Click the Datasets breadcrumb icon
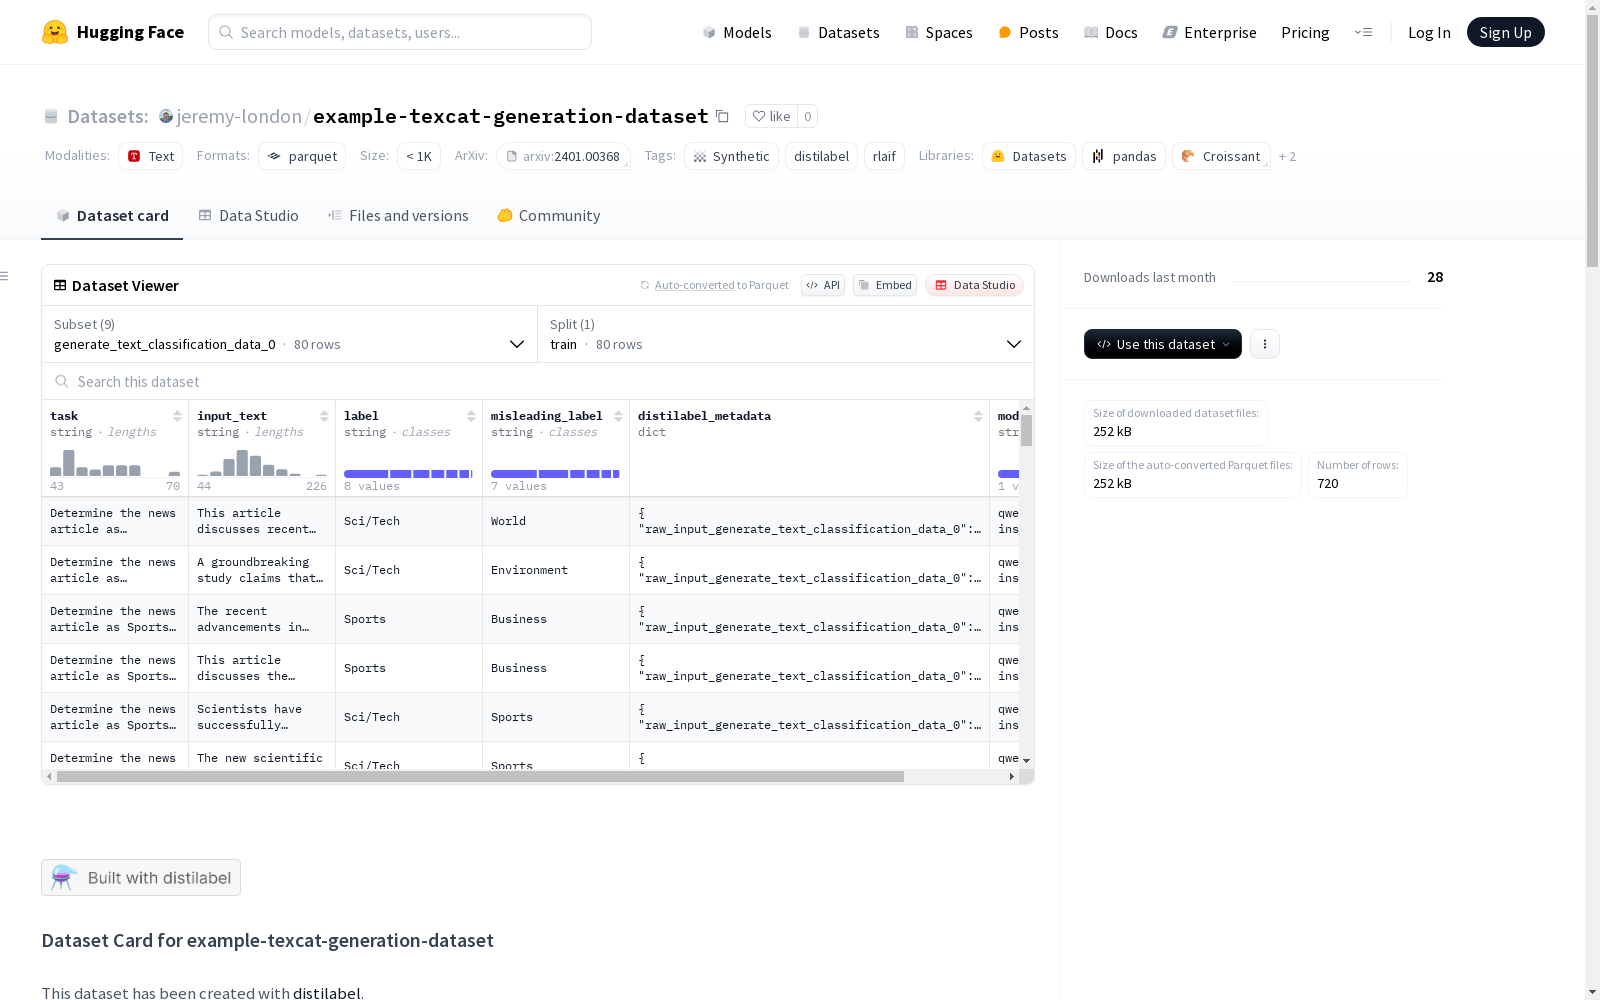 51,116
